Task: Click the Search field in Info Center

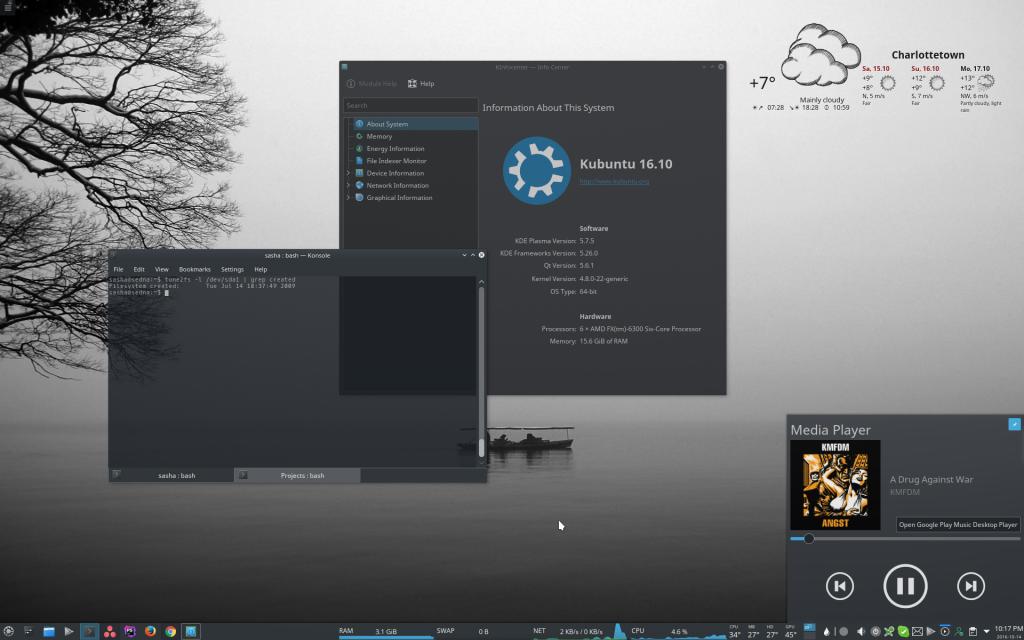Action: (x=410, y=105)
